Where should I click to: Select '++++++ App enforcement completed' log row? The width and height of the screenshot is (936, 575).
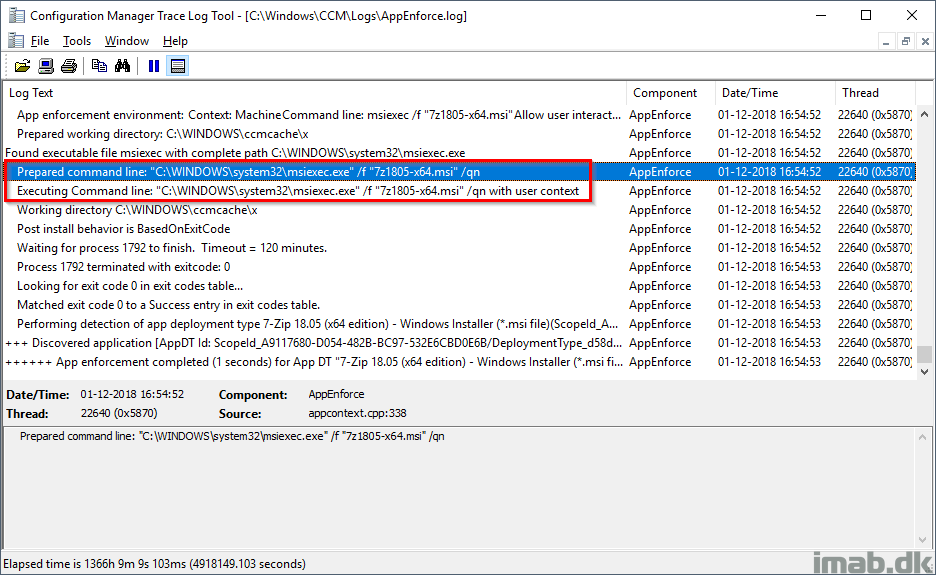click(x=459, y=362)
